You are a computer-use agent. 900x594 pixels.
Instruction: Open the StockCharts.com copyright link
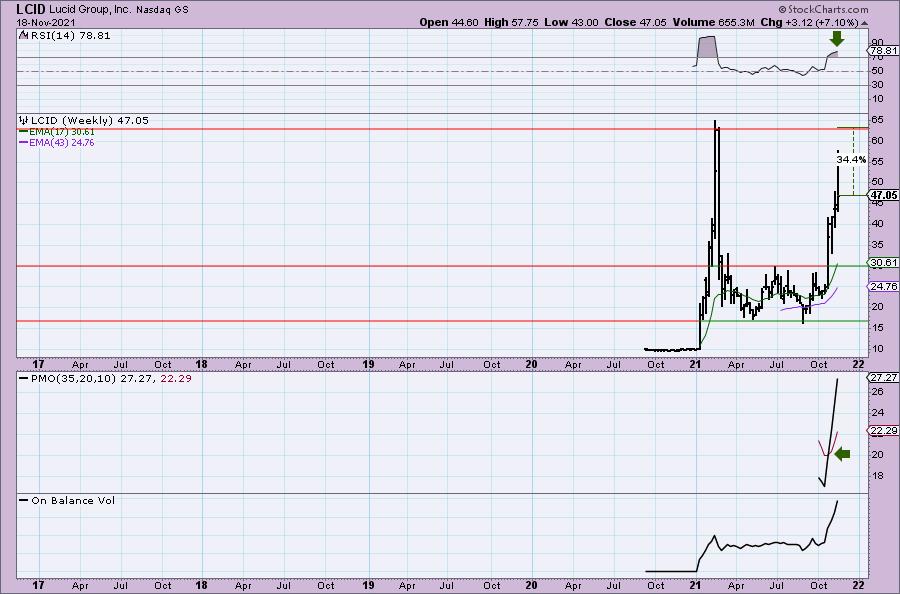click(x=824, y=9)
